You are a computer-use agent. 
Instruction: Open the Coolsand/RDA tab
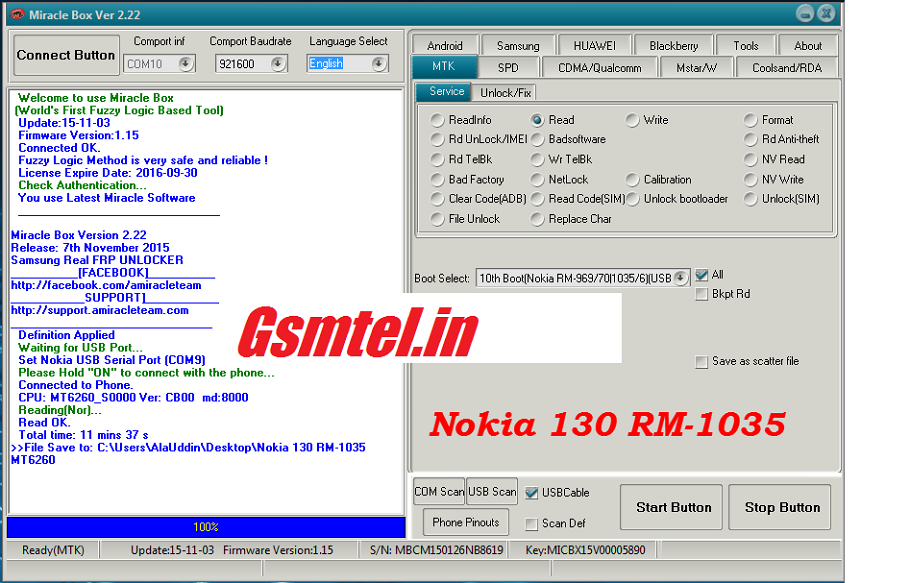[787, 68]
